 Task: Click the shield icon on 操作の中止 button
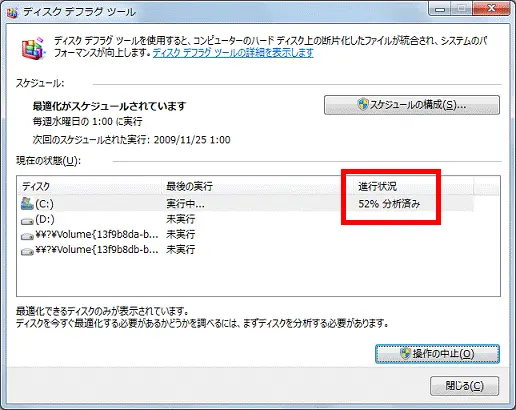pos(405,353)
